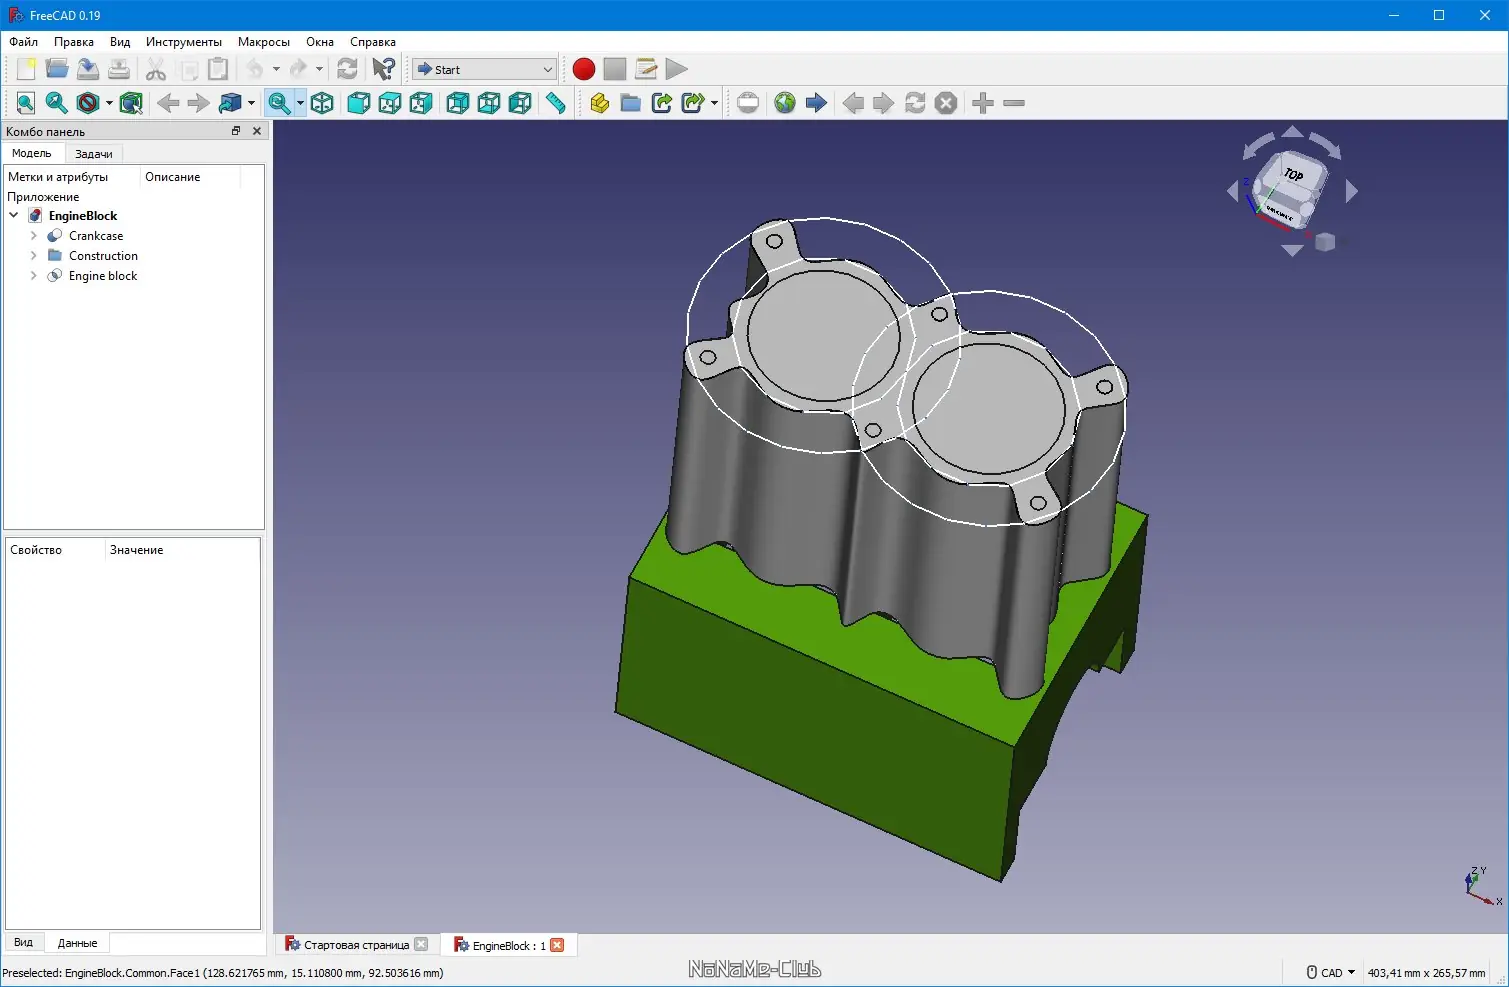Open the Файл menu

[x=24, y=42]
